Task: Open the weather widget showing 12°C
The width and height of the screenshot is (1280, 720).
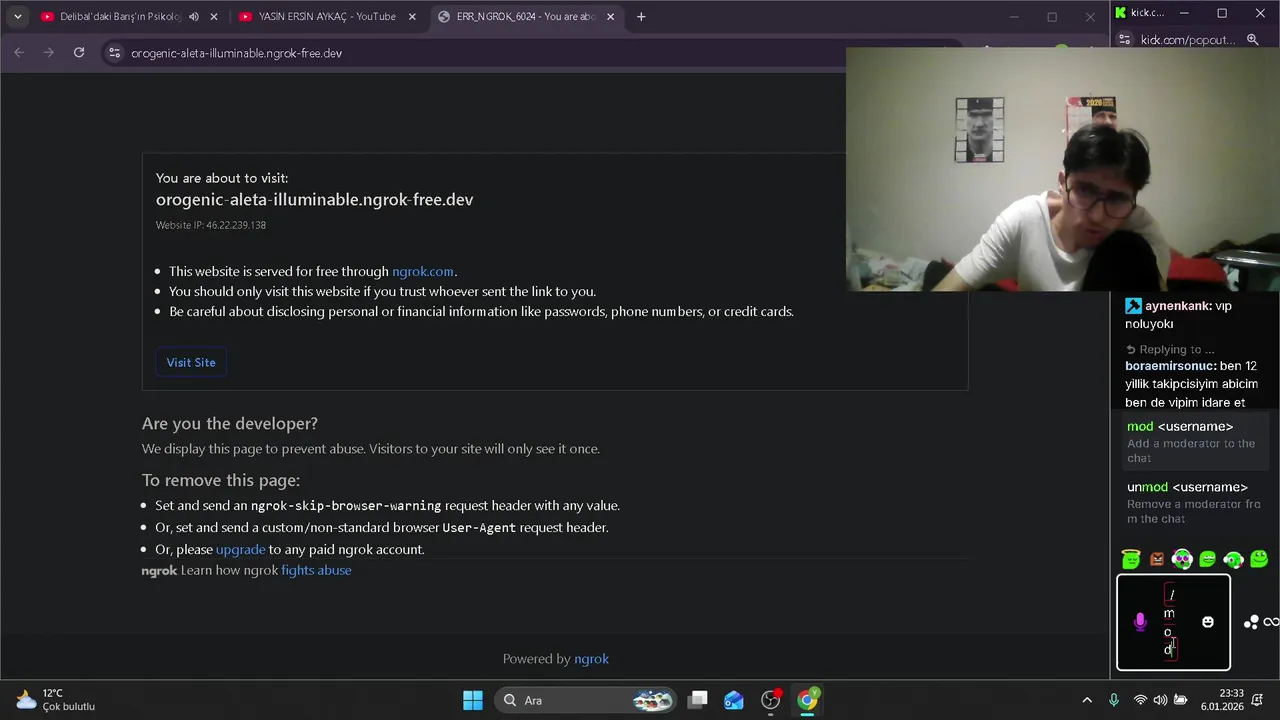Action: [56, 700]
